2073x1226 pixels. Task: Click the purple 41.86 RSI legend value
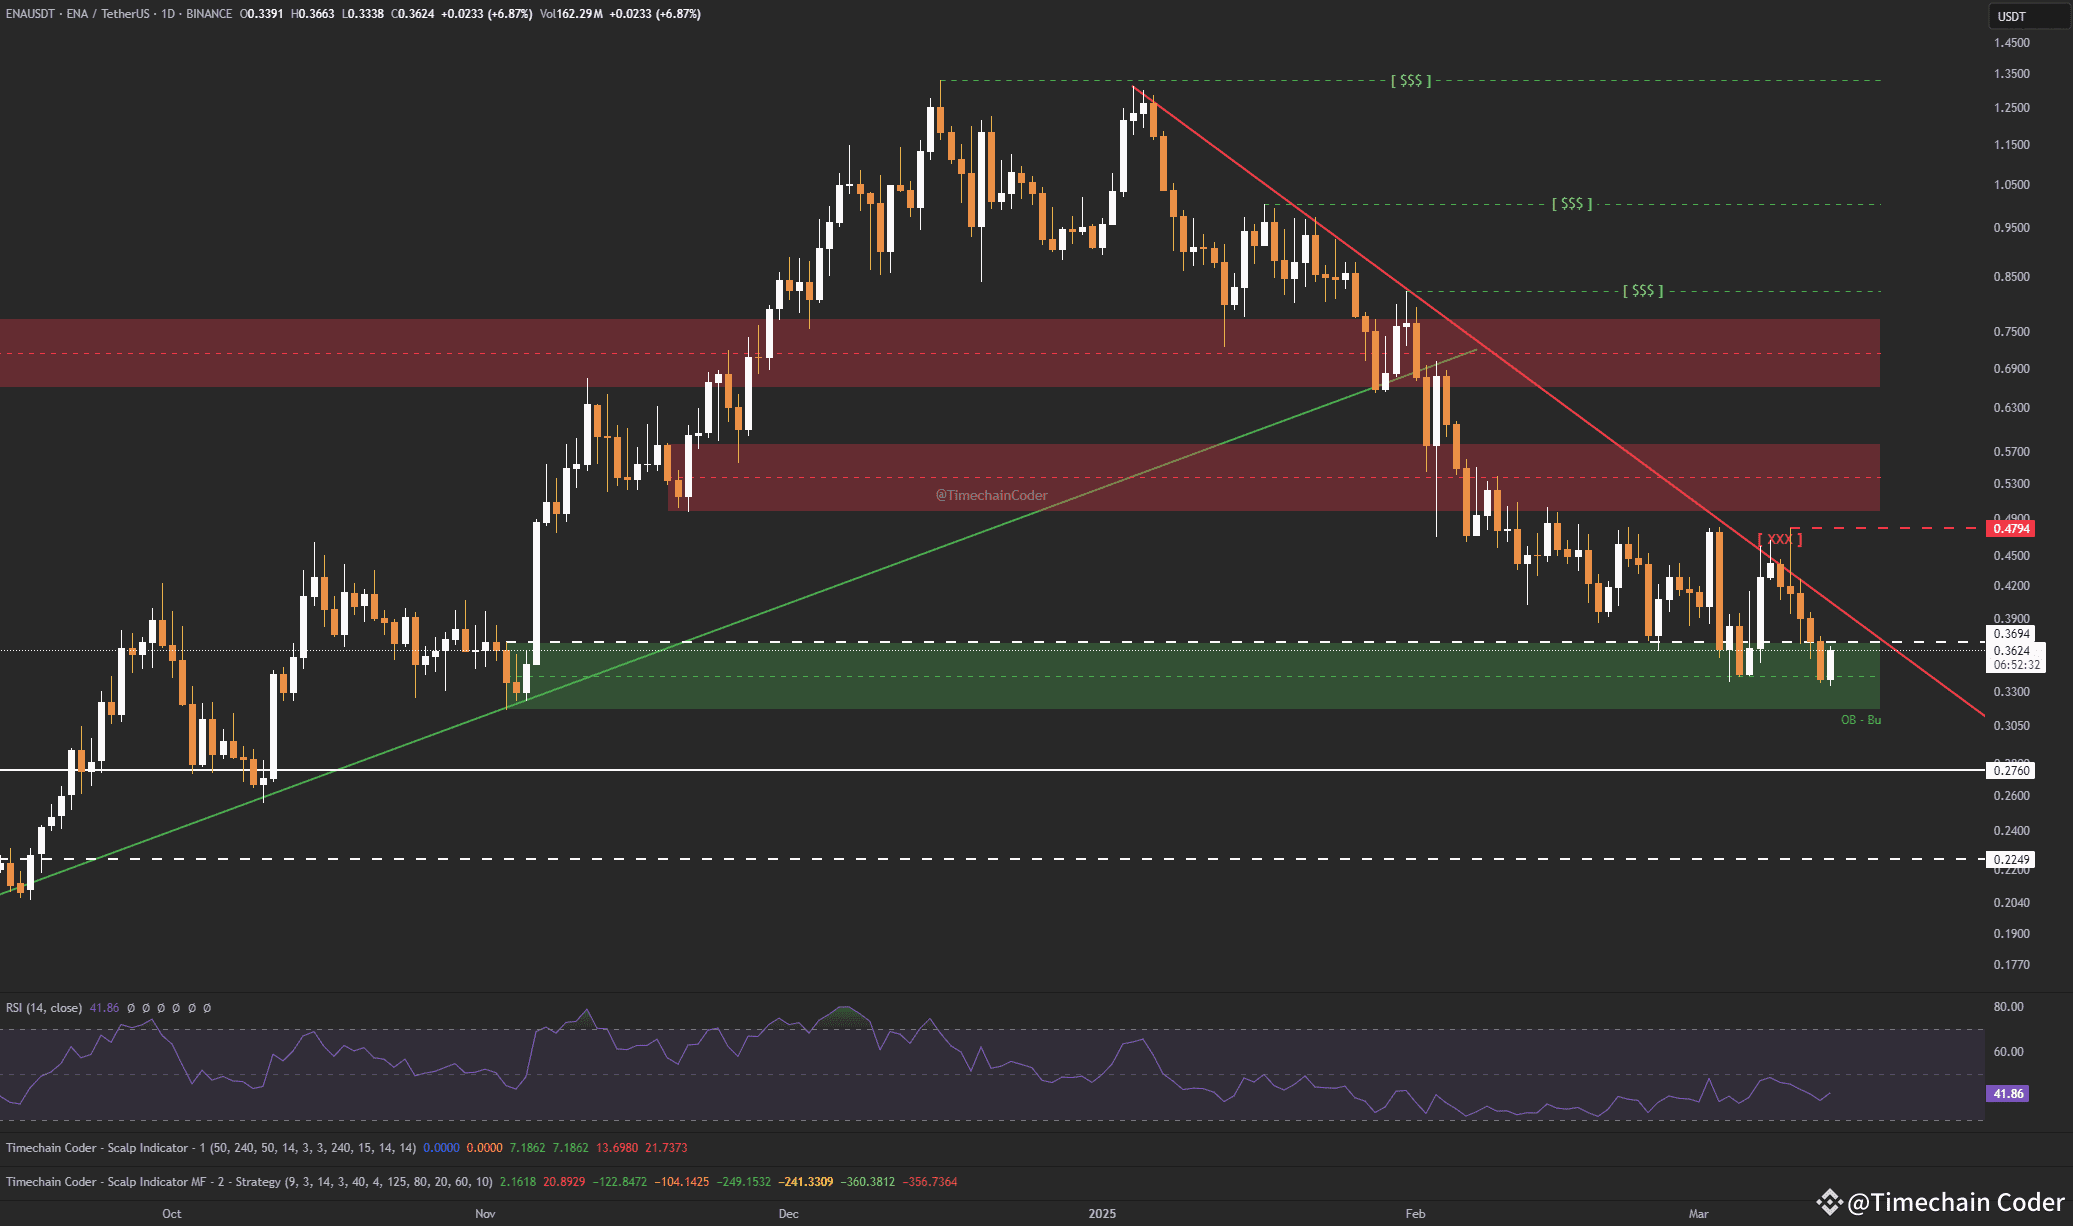104,1008
